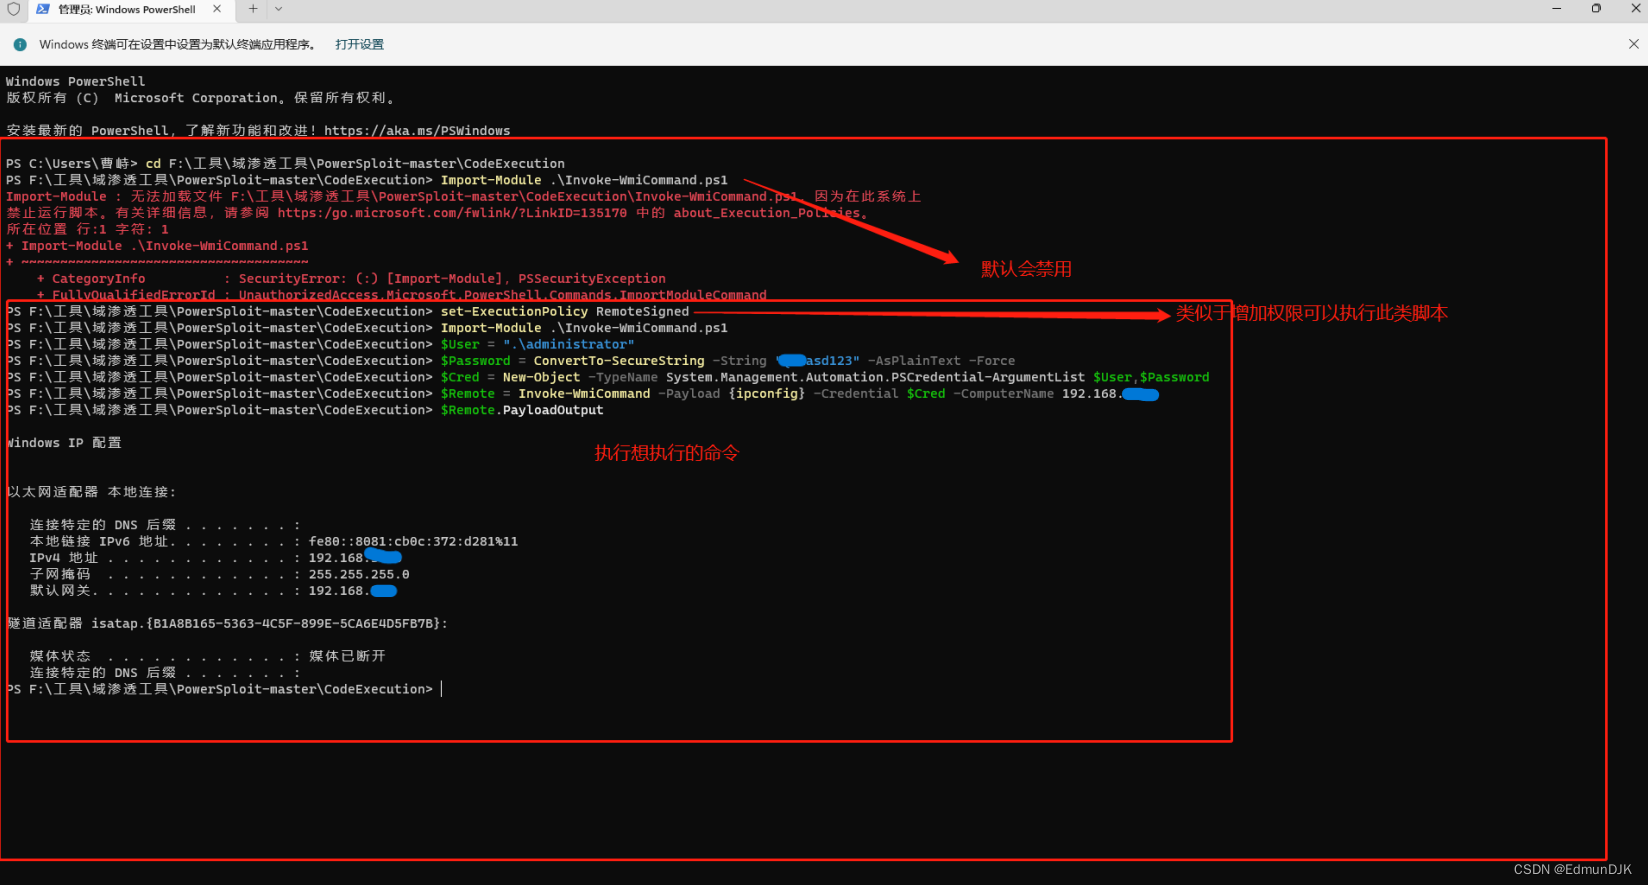Screen dimensions: 1648x885
Task: Click the PSSecurityException CategoryInfo line
Action: tap(351, 279)
